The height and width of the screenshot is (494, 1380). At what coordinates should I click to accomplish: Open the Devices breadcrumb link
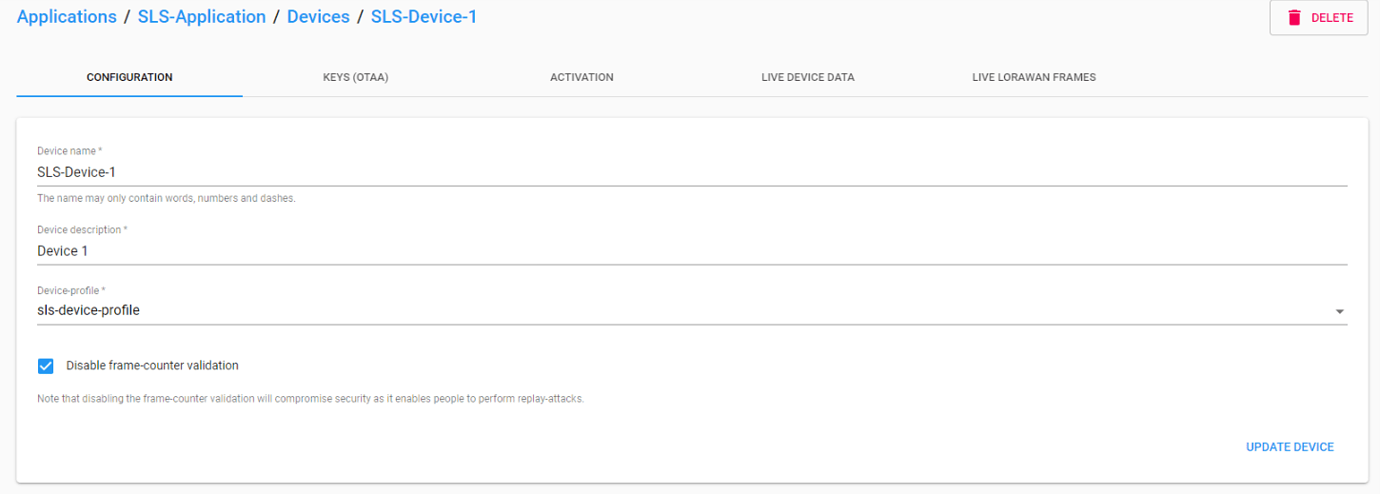click(318, 17)
